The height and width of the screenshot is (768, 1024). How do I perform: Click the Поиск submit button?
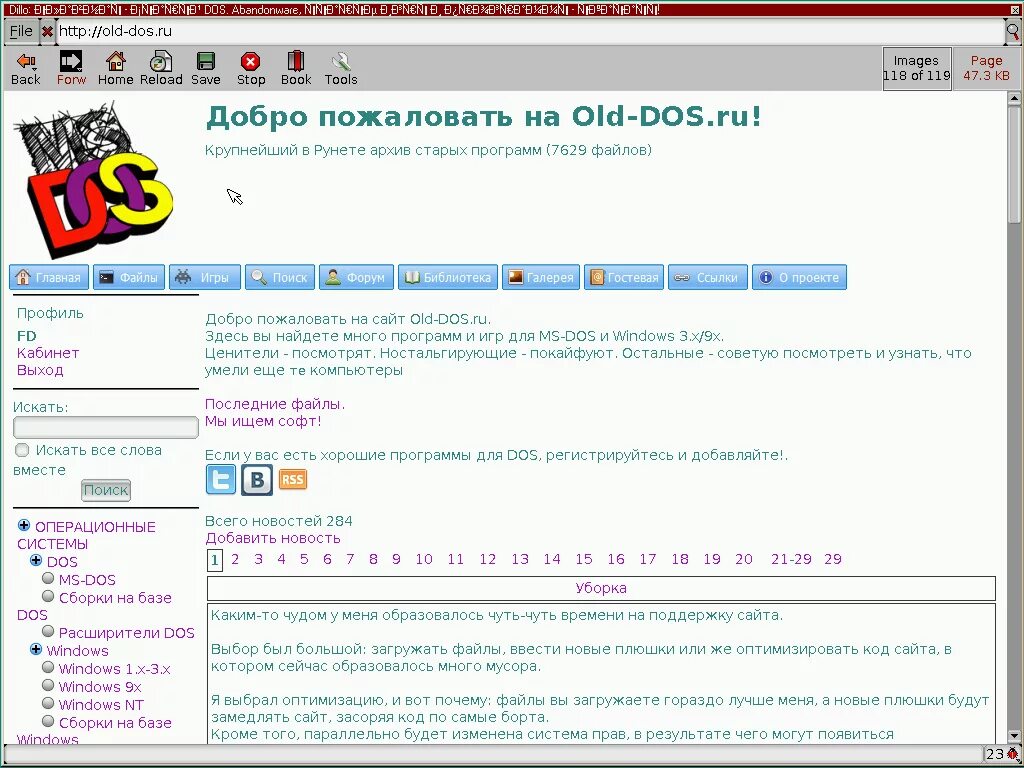coord(106,490)
